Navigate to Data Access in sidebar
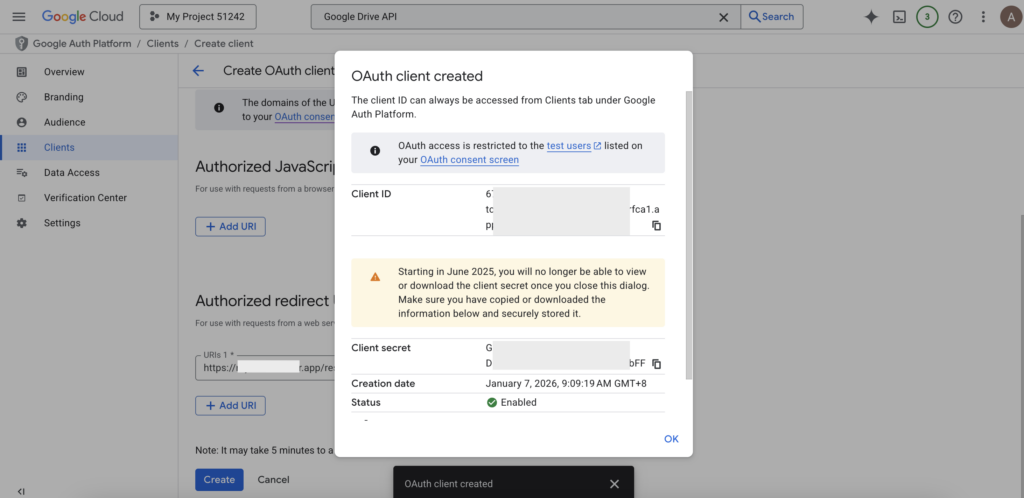 (71, 173)
